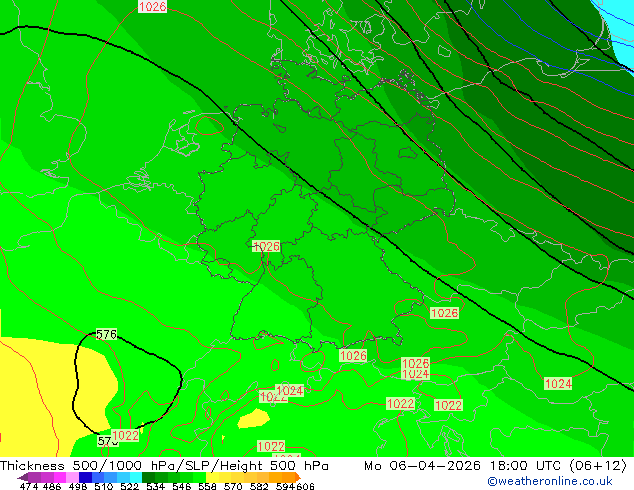
Task: Click the legend value 558
Action: pos(207,486)
